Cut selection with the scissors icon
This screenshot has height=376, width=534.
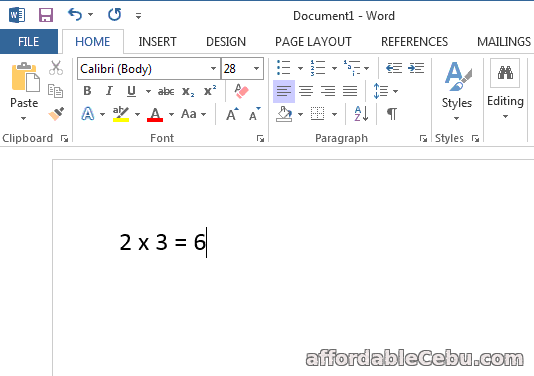tap(56, 68)
